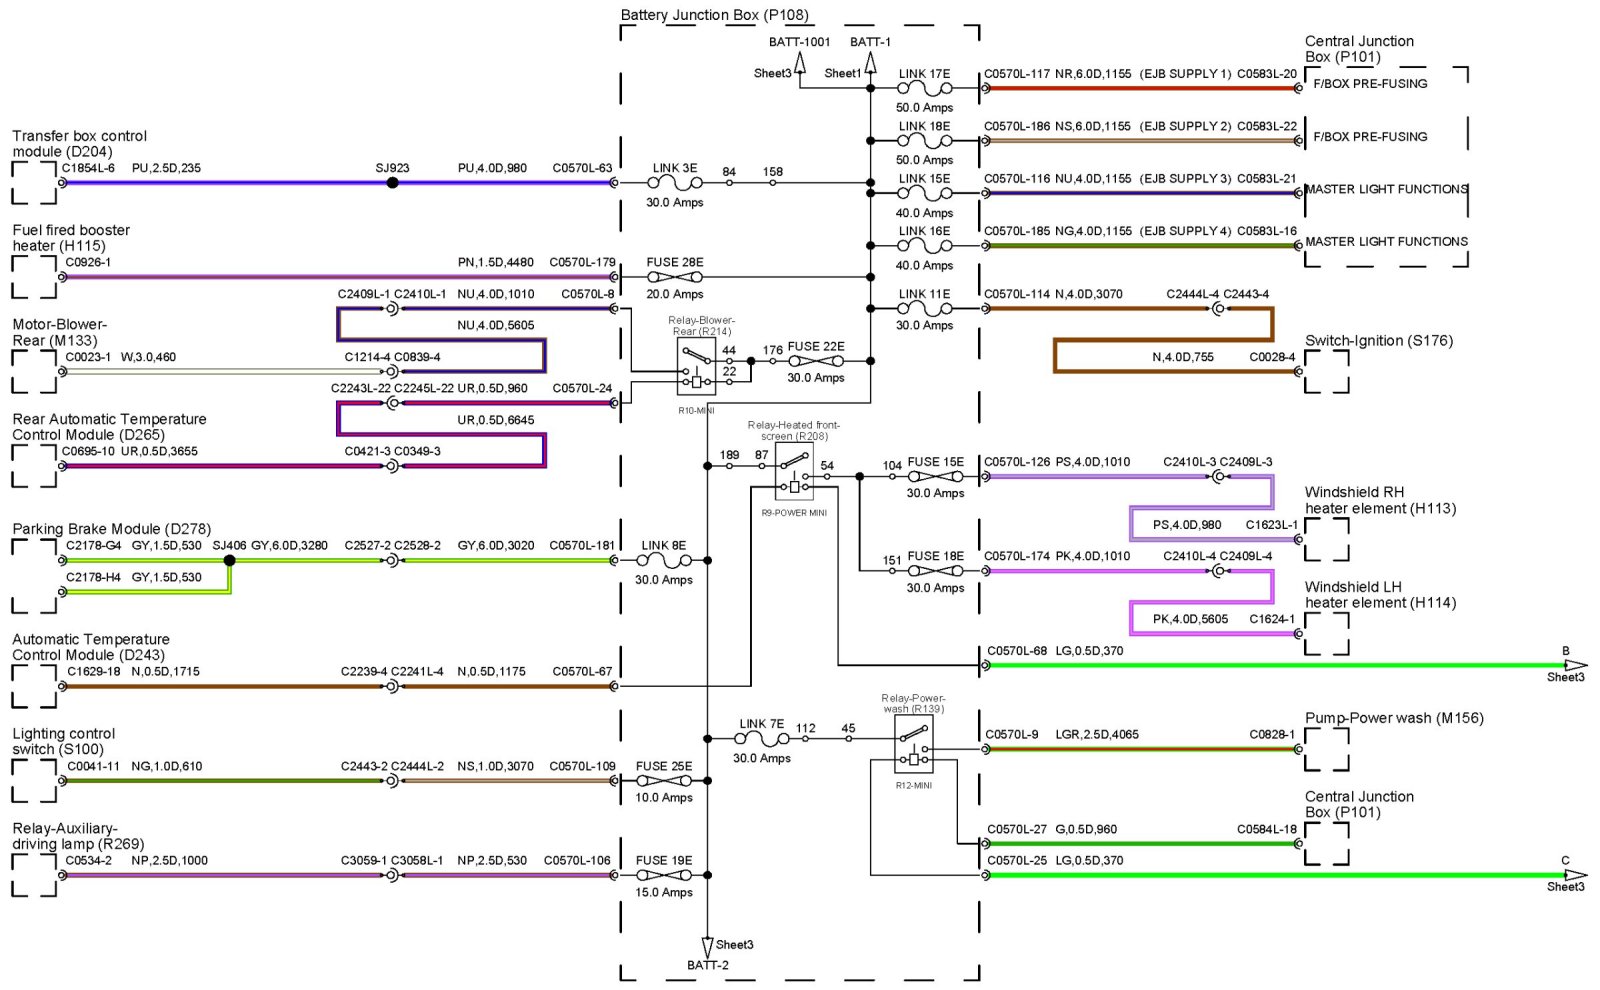Follow the B Sheet3 off-page arrow
Viewport: 1600px width, 990px height.
[1575, 665]
